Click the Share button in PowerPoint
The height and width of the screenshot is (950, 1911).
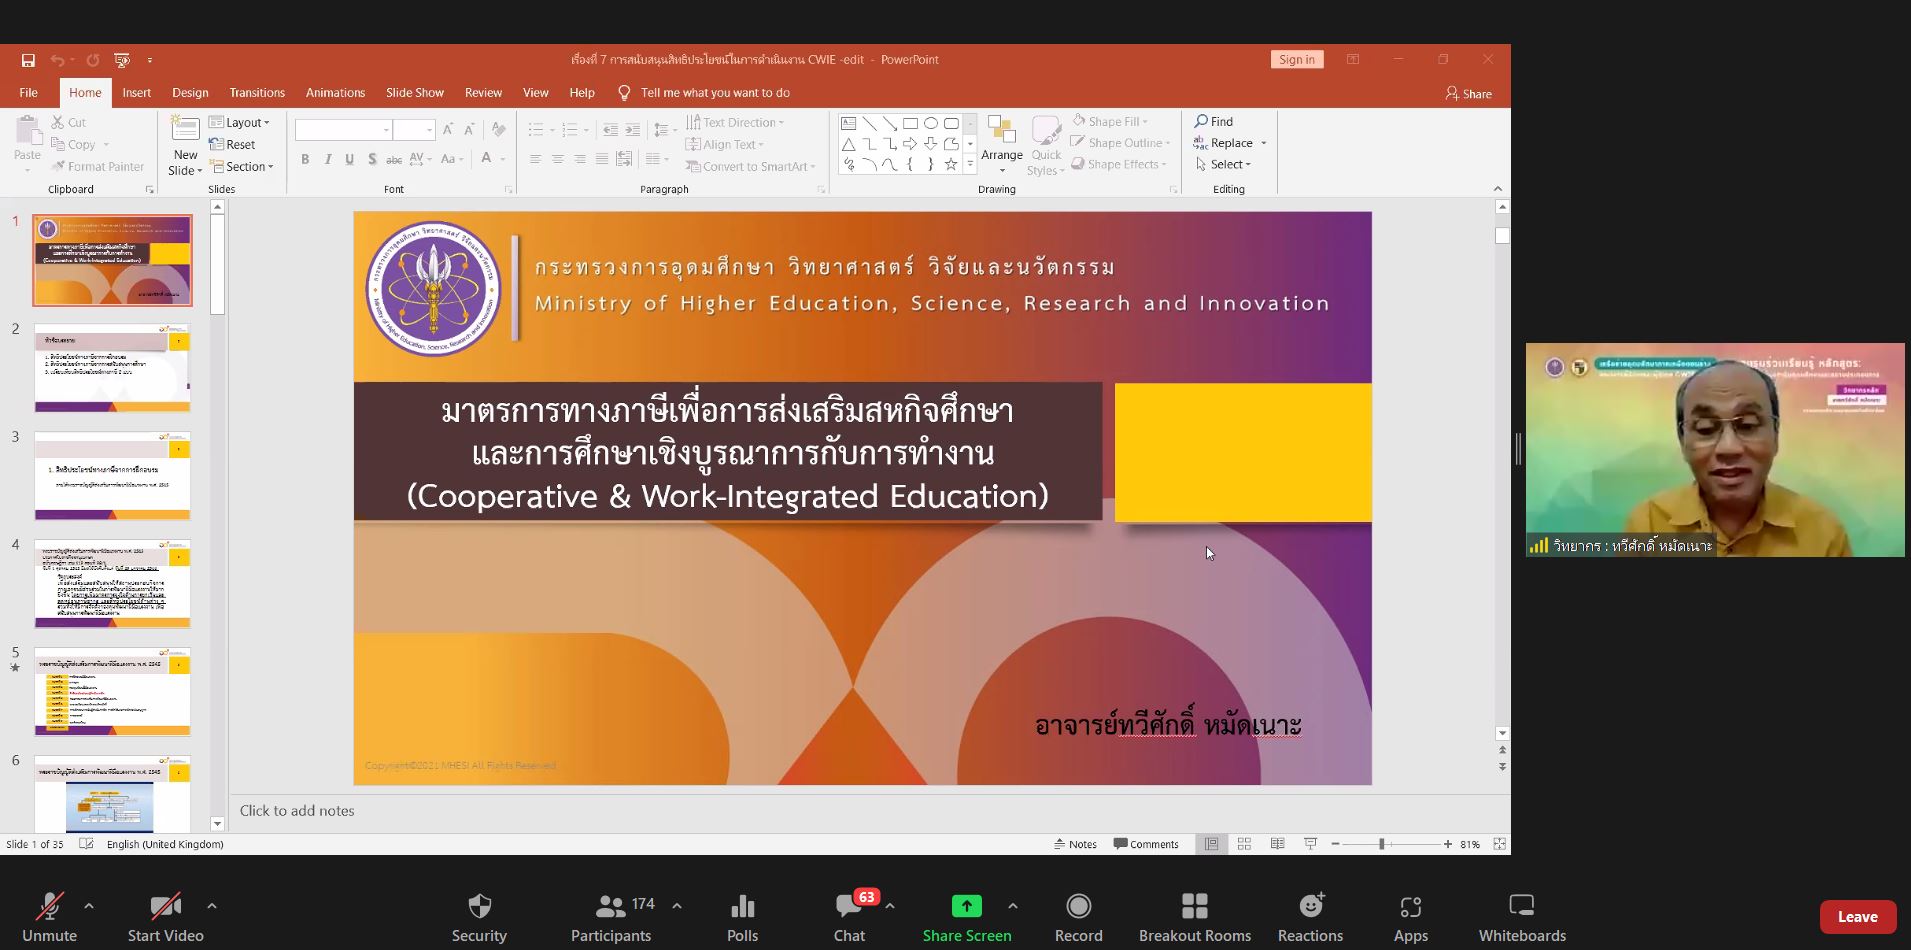pos(1468,93)
